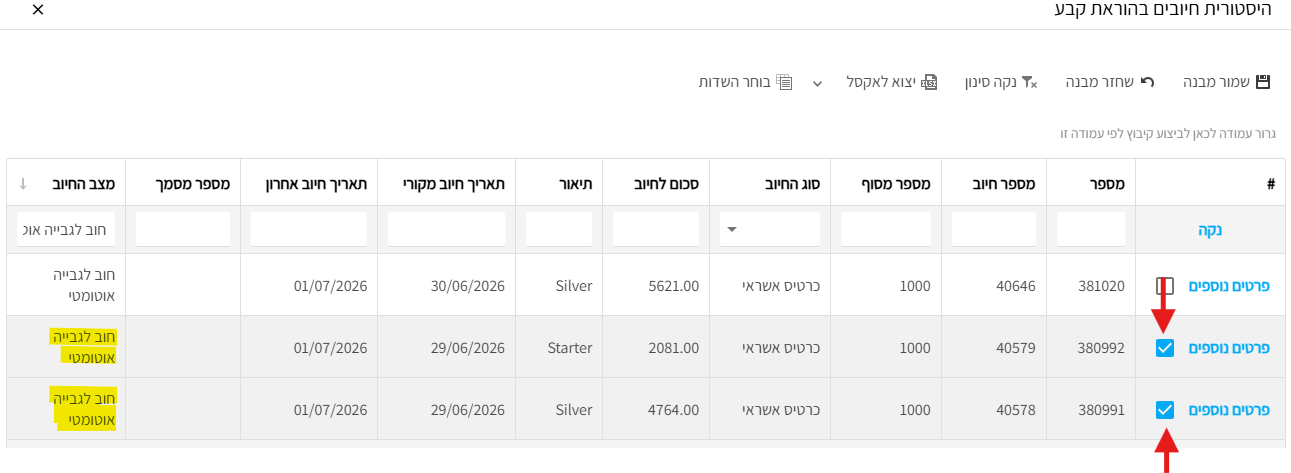Image resolution: width=1291 pixels, height=473 pixels.
Task: Click the תיאור filter input field
Action: point(559,229)
